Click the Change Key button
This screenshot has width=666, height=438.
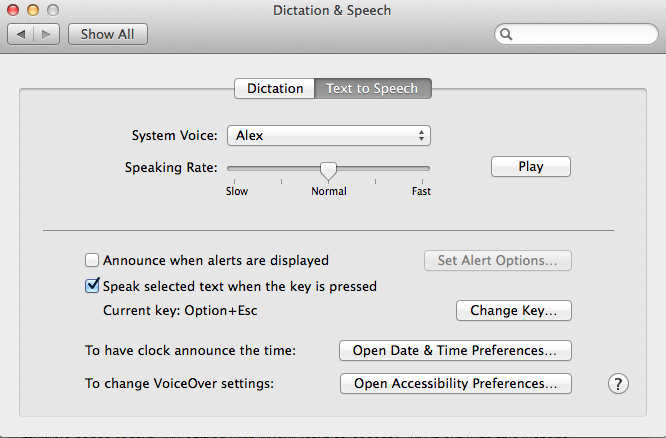pyautogui.click(x=514, y=311)
